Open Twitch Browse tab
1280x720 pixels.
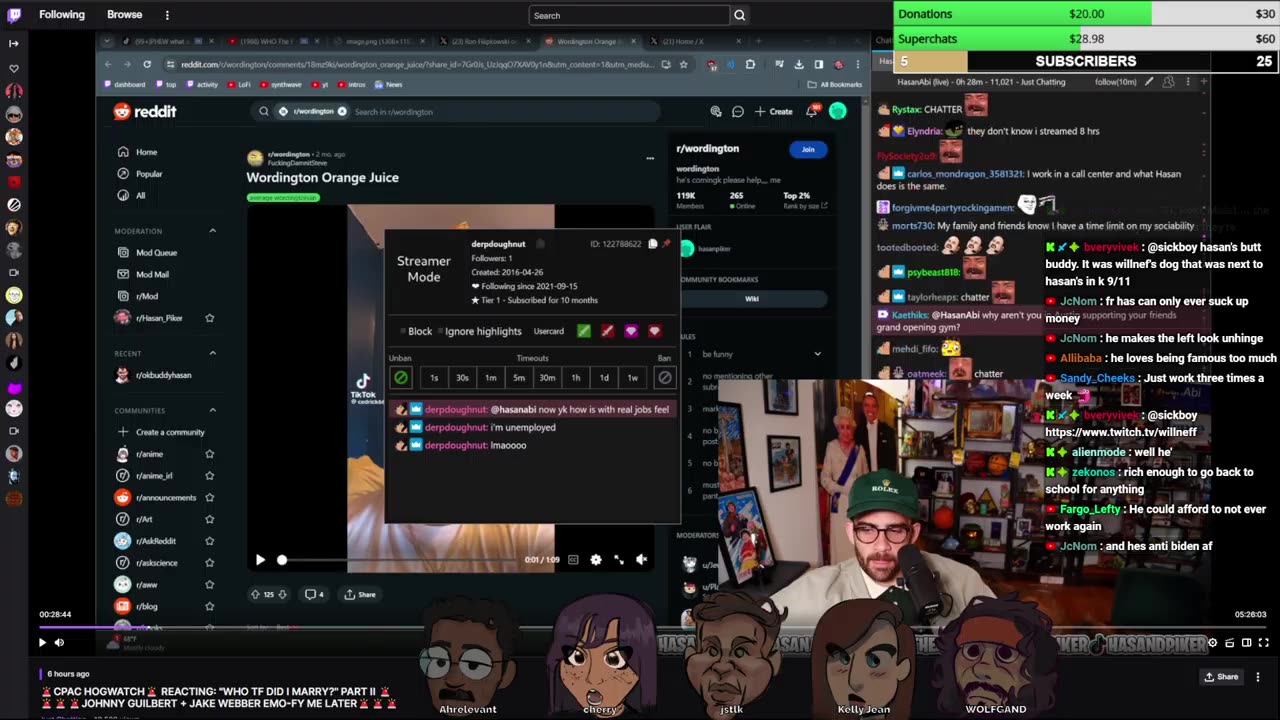[x=124, y=15]
